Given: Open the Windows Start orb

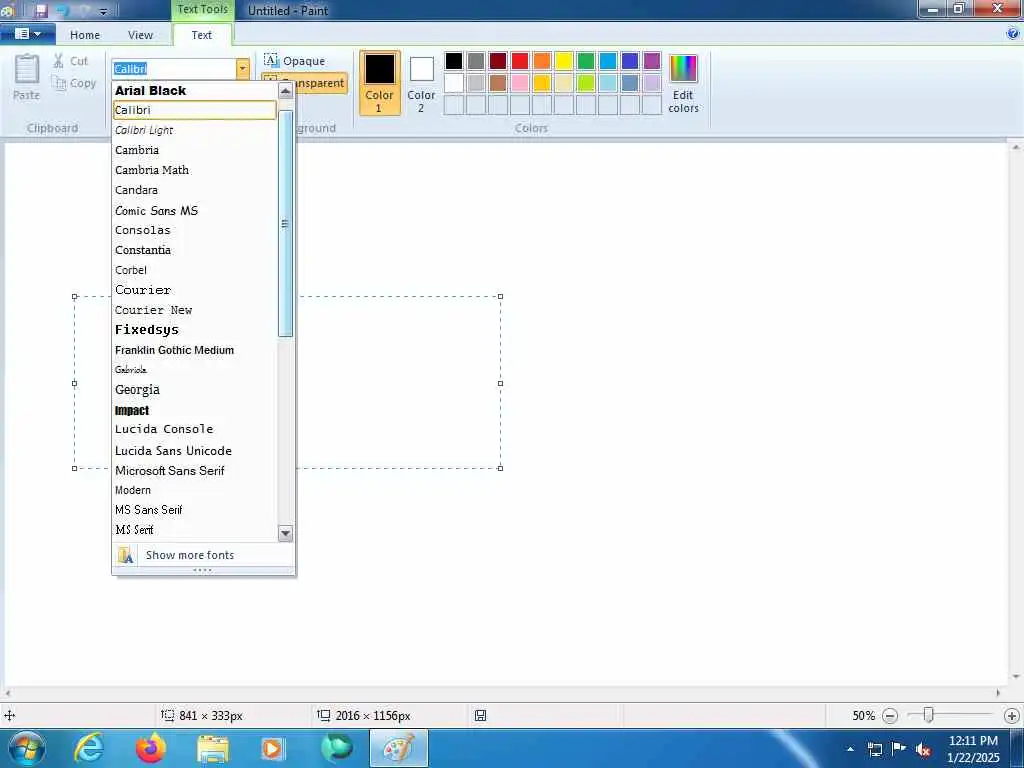Looking at the screenshot, I should point(26,748).
